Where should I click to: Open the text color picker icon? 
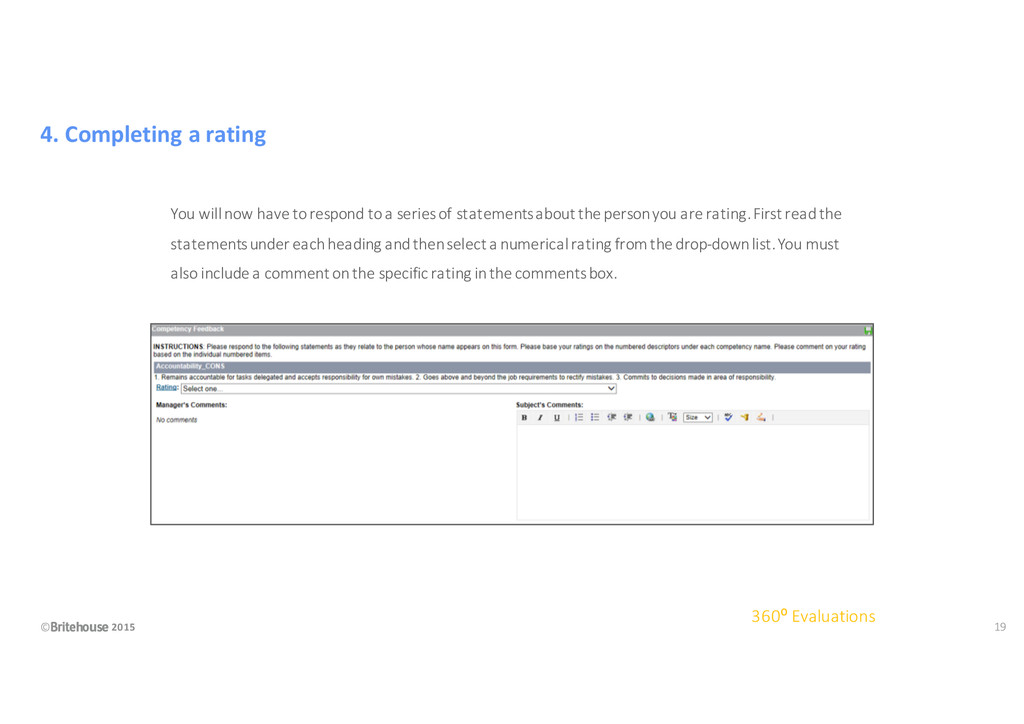[672, 418]
